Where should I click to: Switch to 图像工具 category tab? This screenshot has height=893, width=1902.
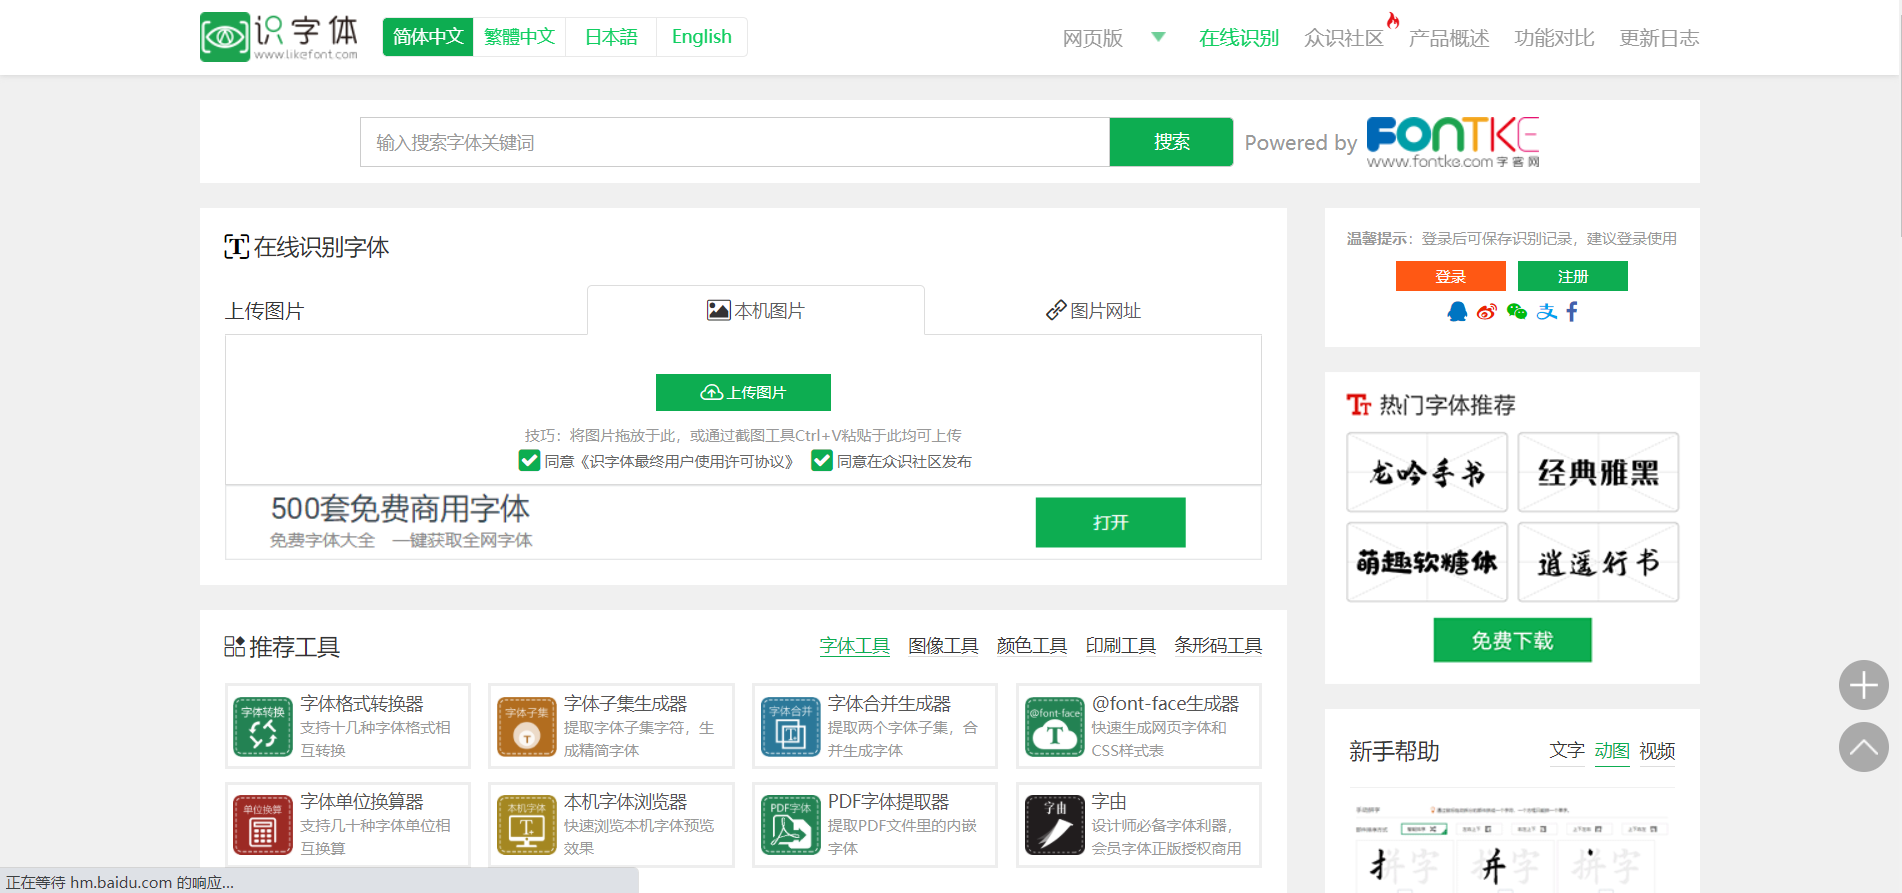(x=943, y=646)
